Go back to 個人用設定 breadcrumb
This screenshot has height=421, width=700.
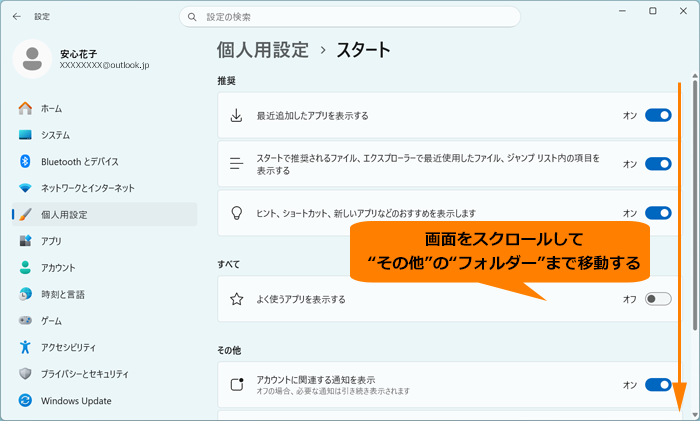[262, 50]
